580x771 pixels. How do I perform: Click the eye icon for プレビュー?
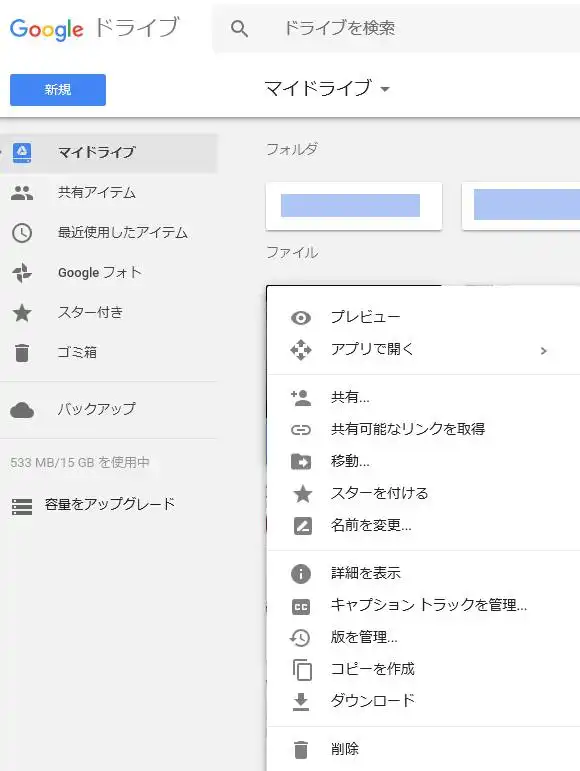[x=301, y=318]
